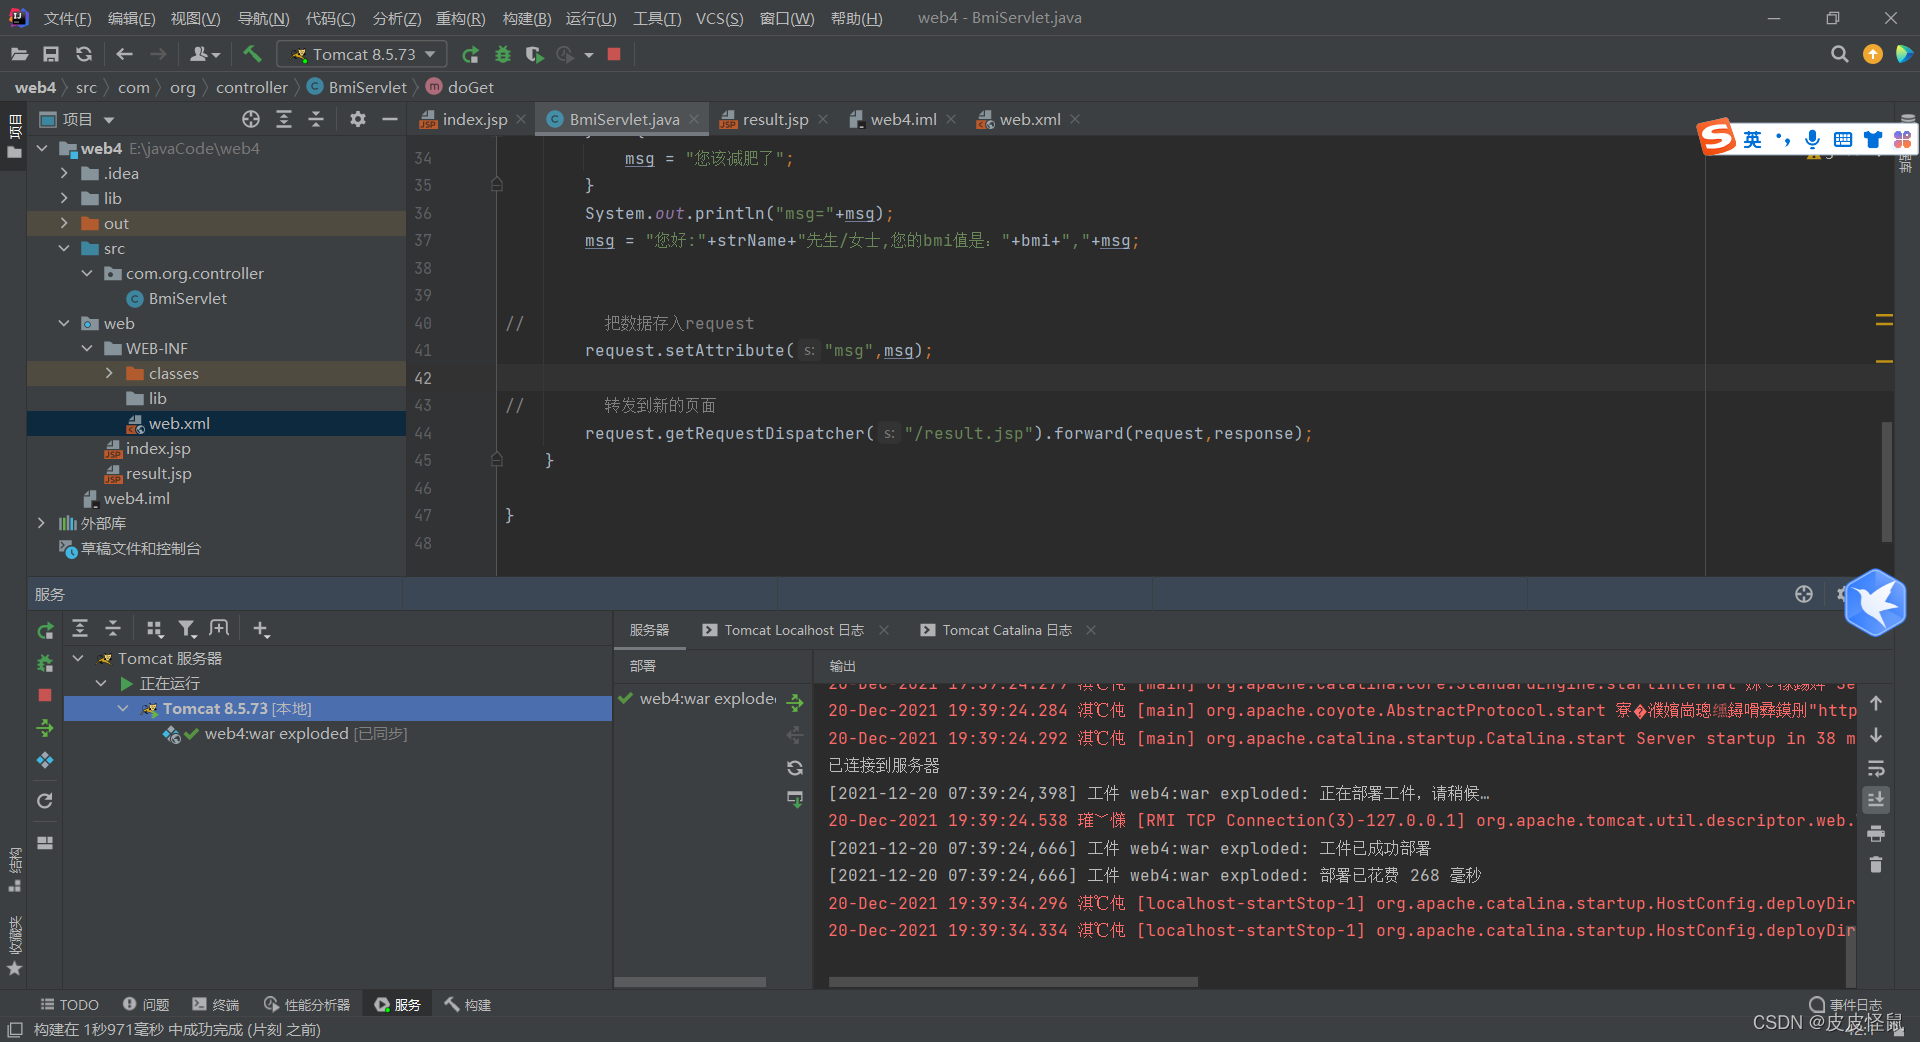Open the 事件日志 button in the status bar
Screen dimensions: 1920x1042
click(1846, 1004)
